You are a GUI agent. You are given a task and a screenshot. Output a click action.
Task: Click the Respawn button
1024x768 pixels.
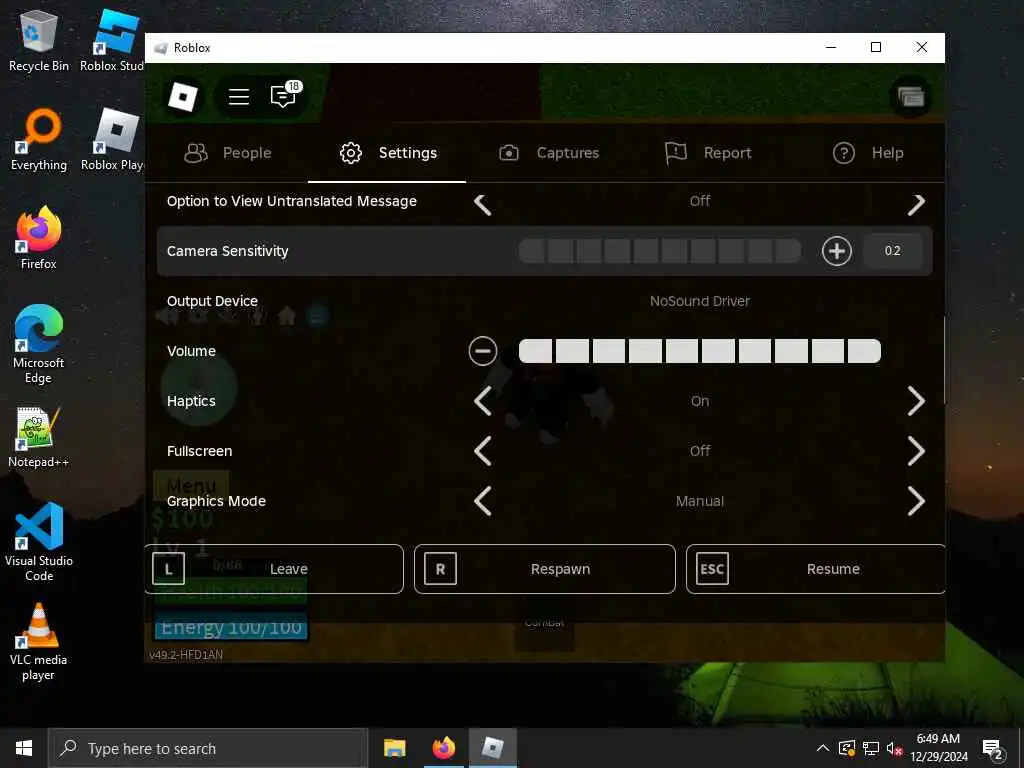545,569
